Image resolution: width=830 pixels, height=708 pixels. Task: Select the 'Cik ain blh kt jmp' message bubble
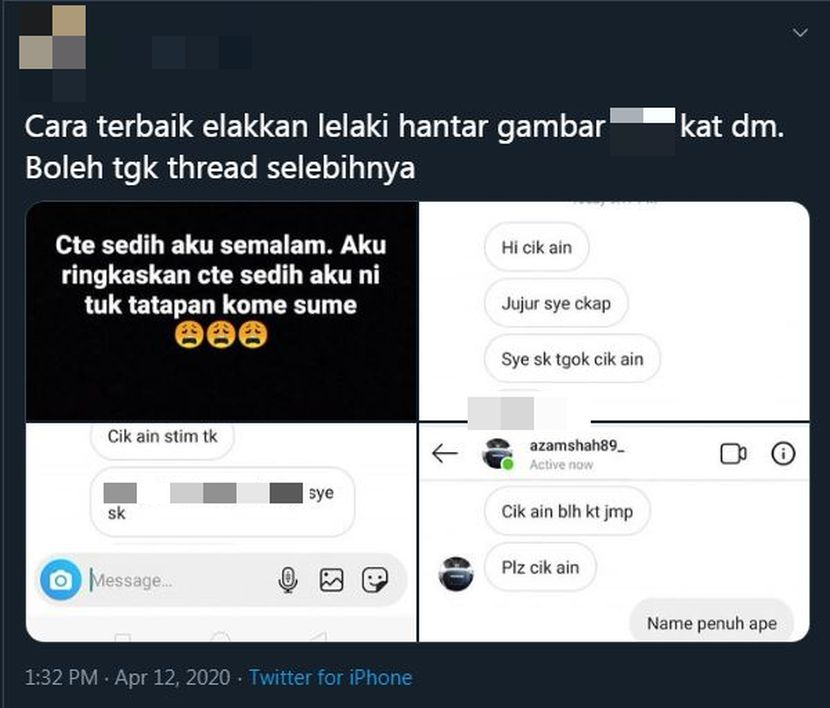(567, 511)
